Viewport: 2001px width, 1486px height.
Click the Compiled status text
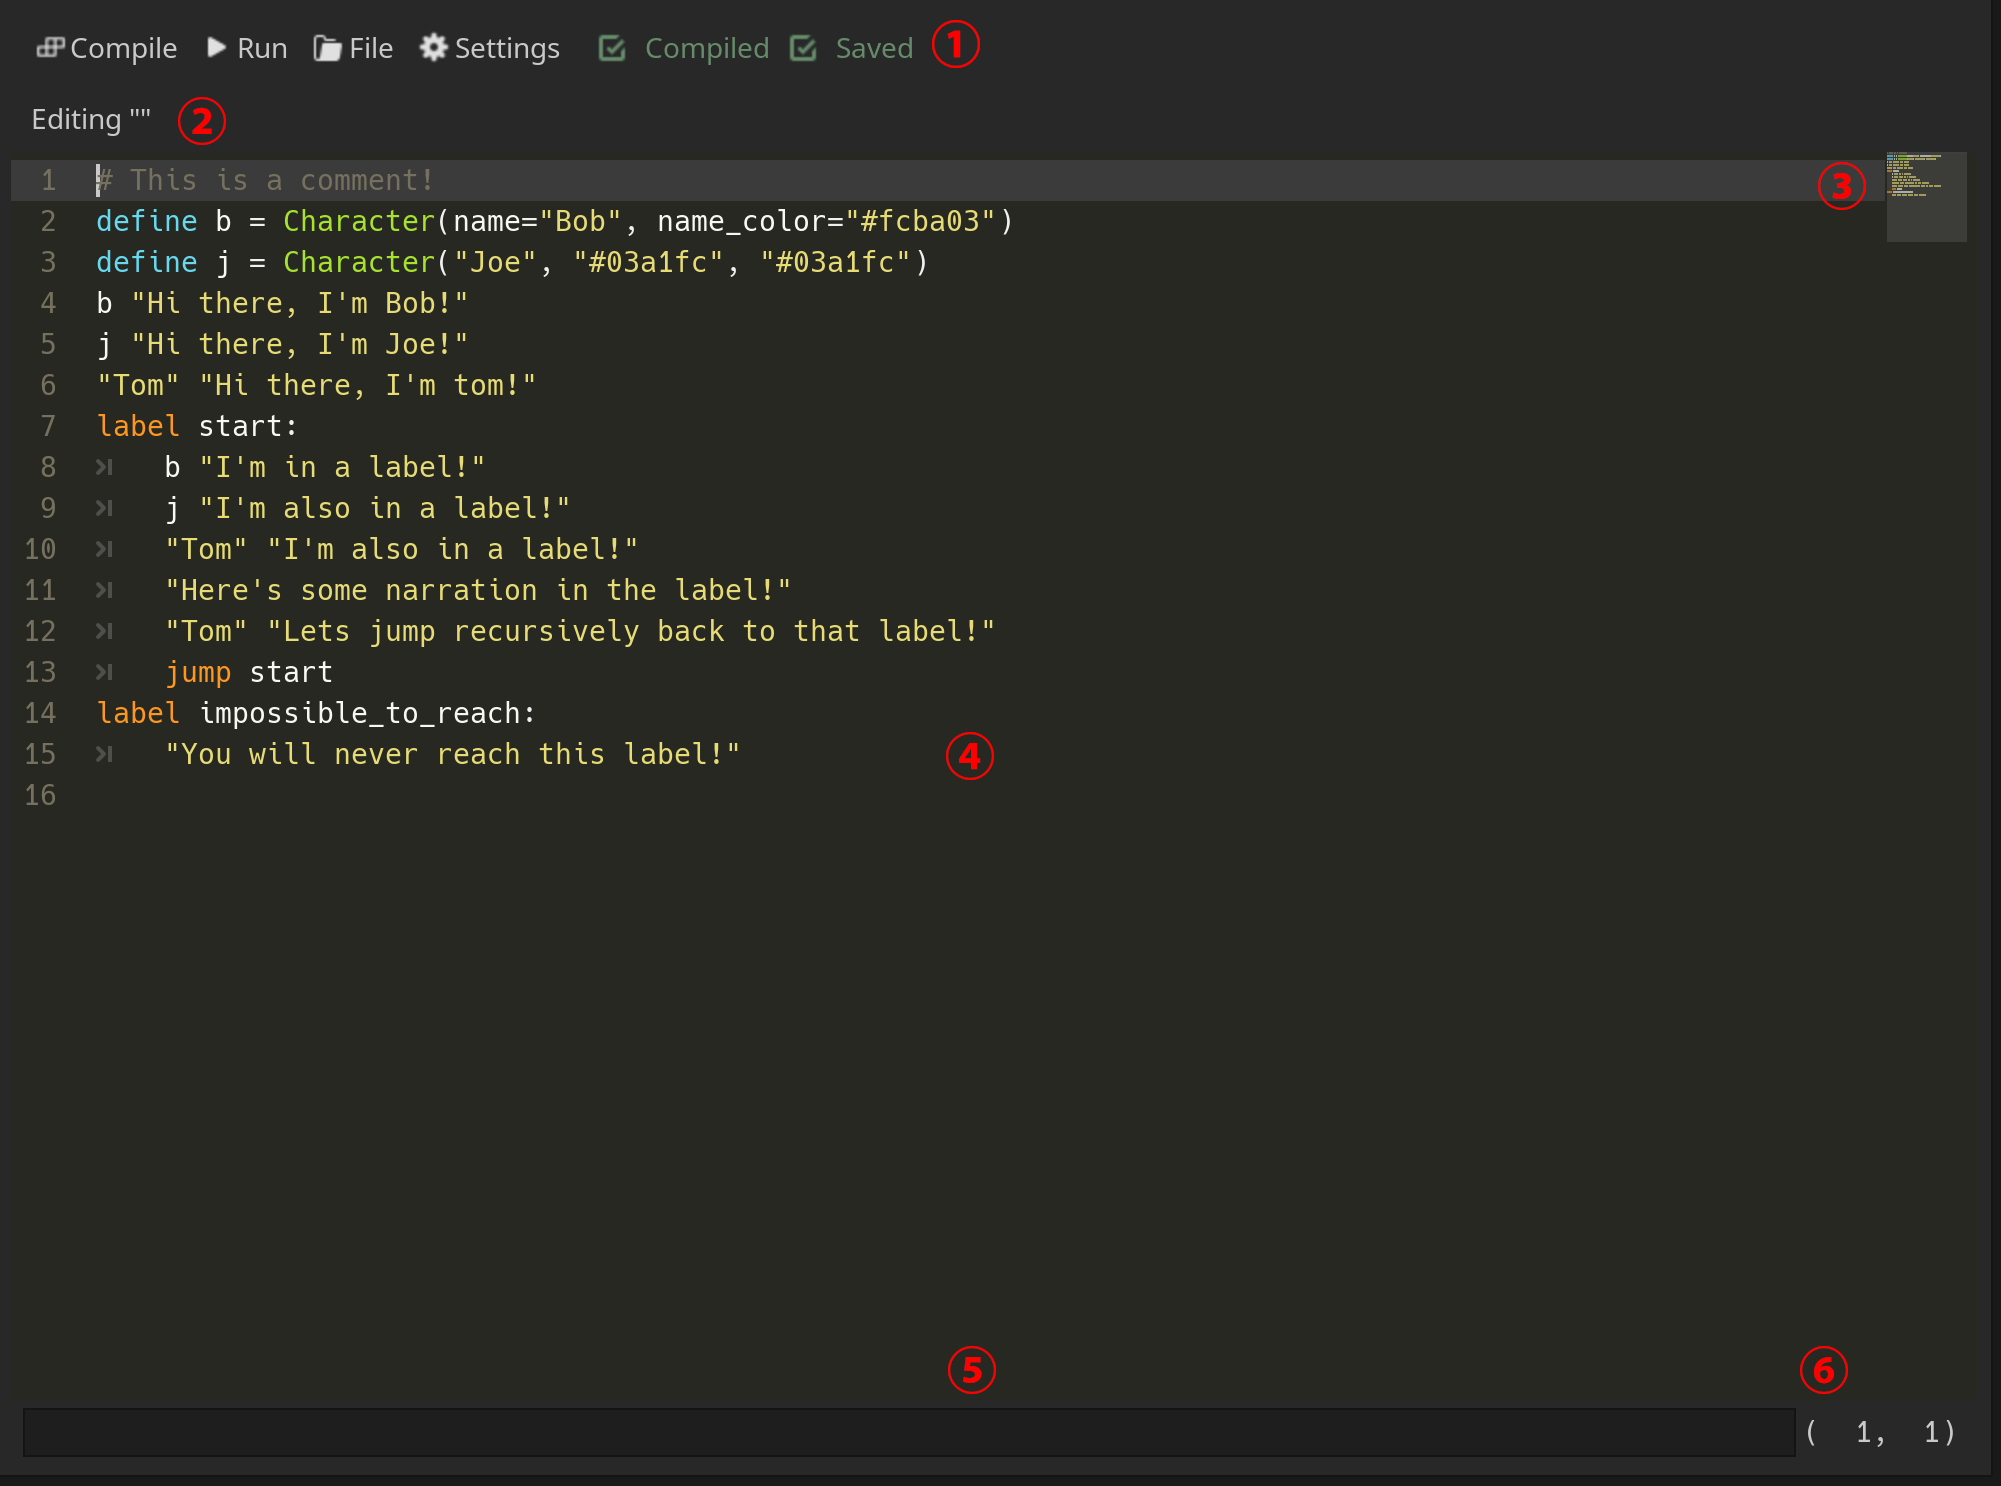click(x=707, y=48)
